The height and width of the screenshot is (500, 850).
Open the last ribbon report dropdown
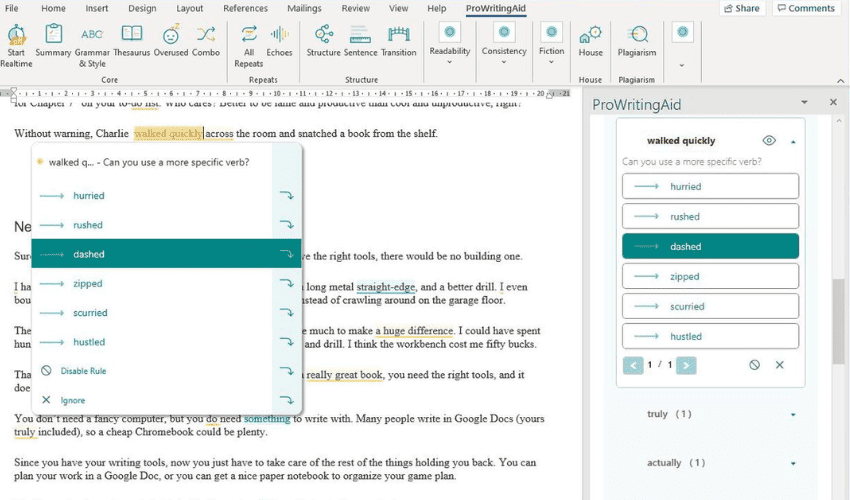[x=682, y=46]
